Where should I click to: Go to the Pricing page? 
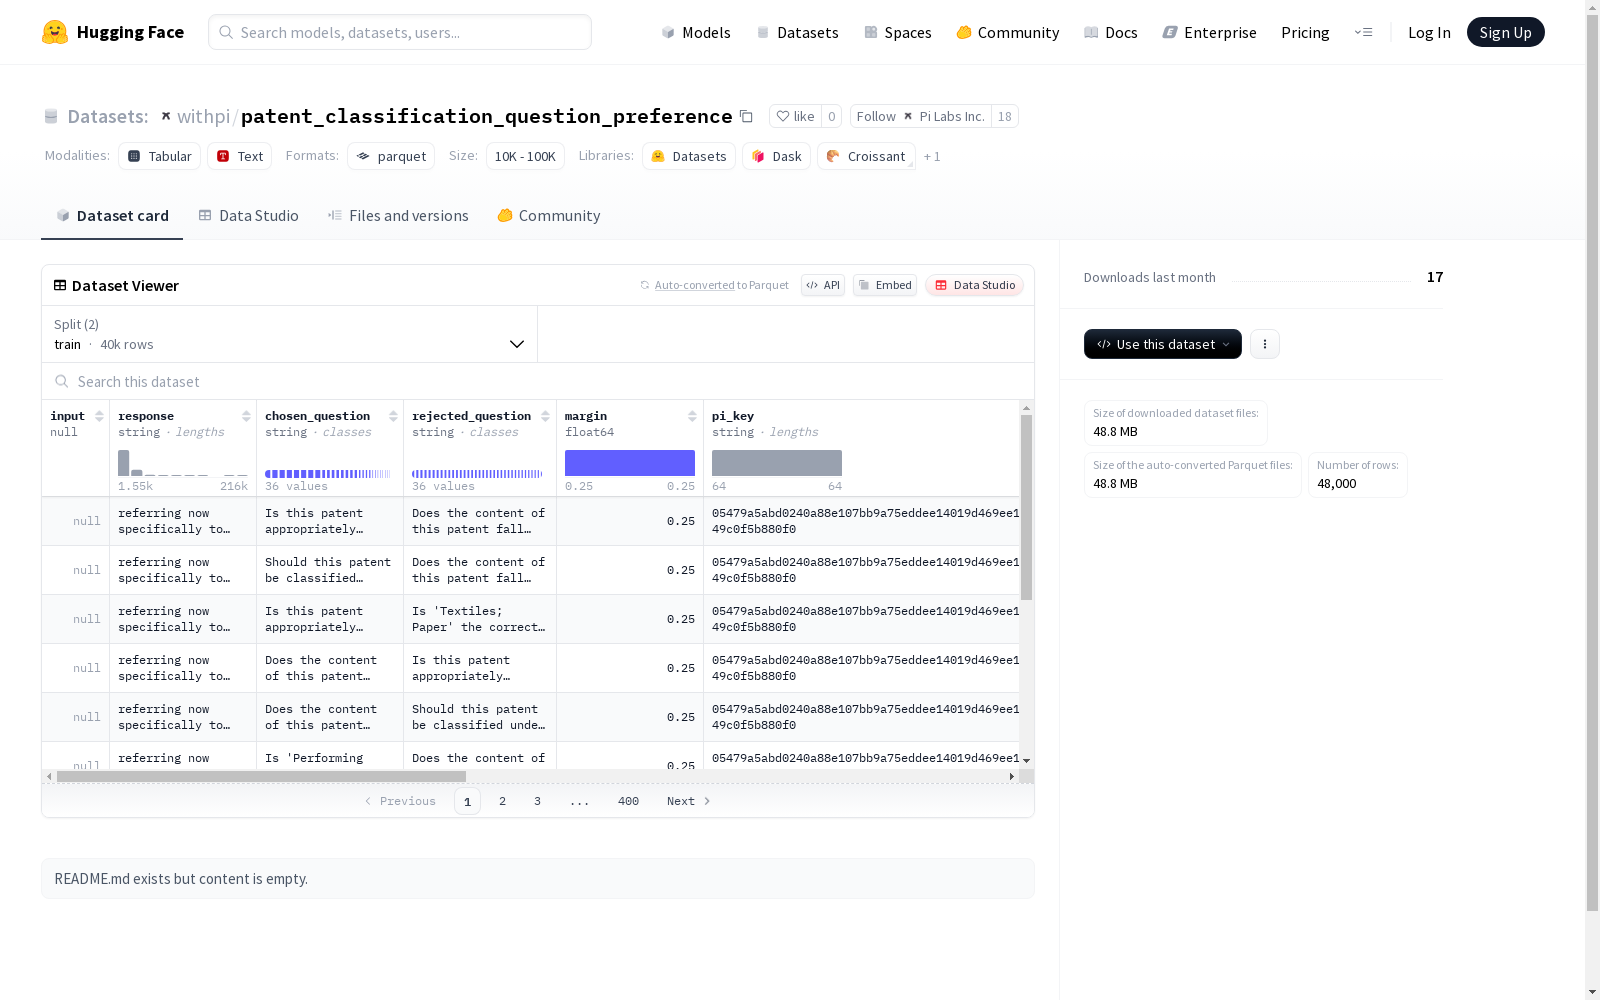point(1305,32)
